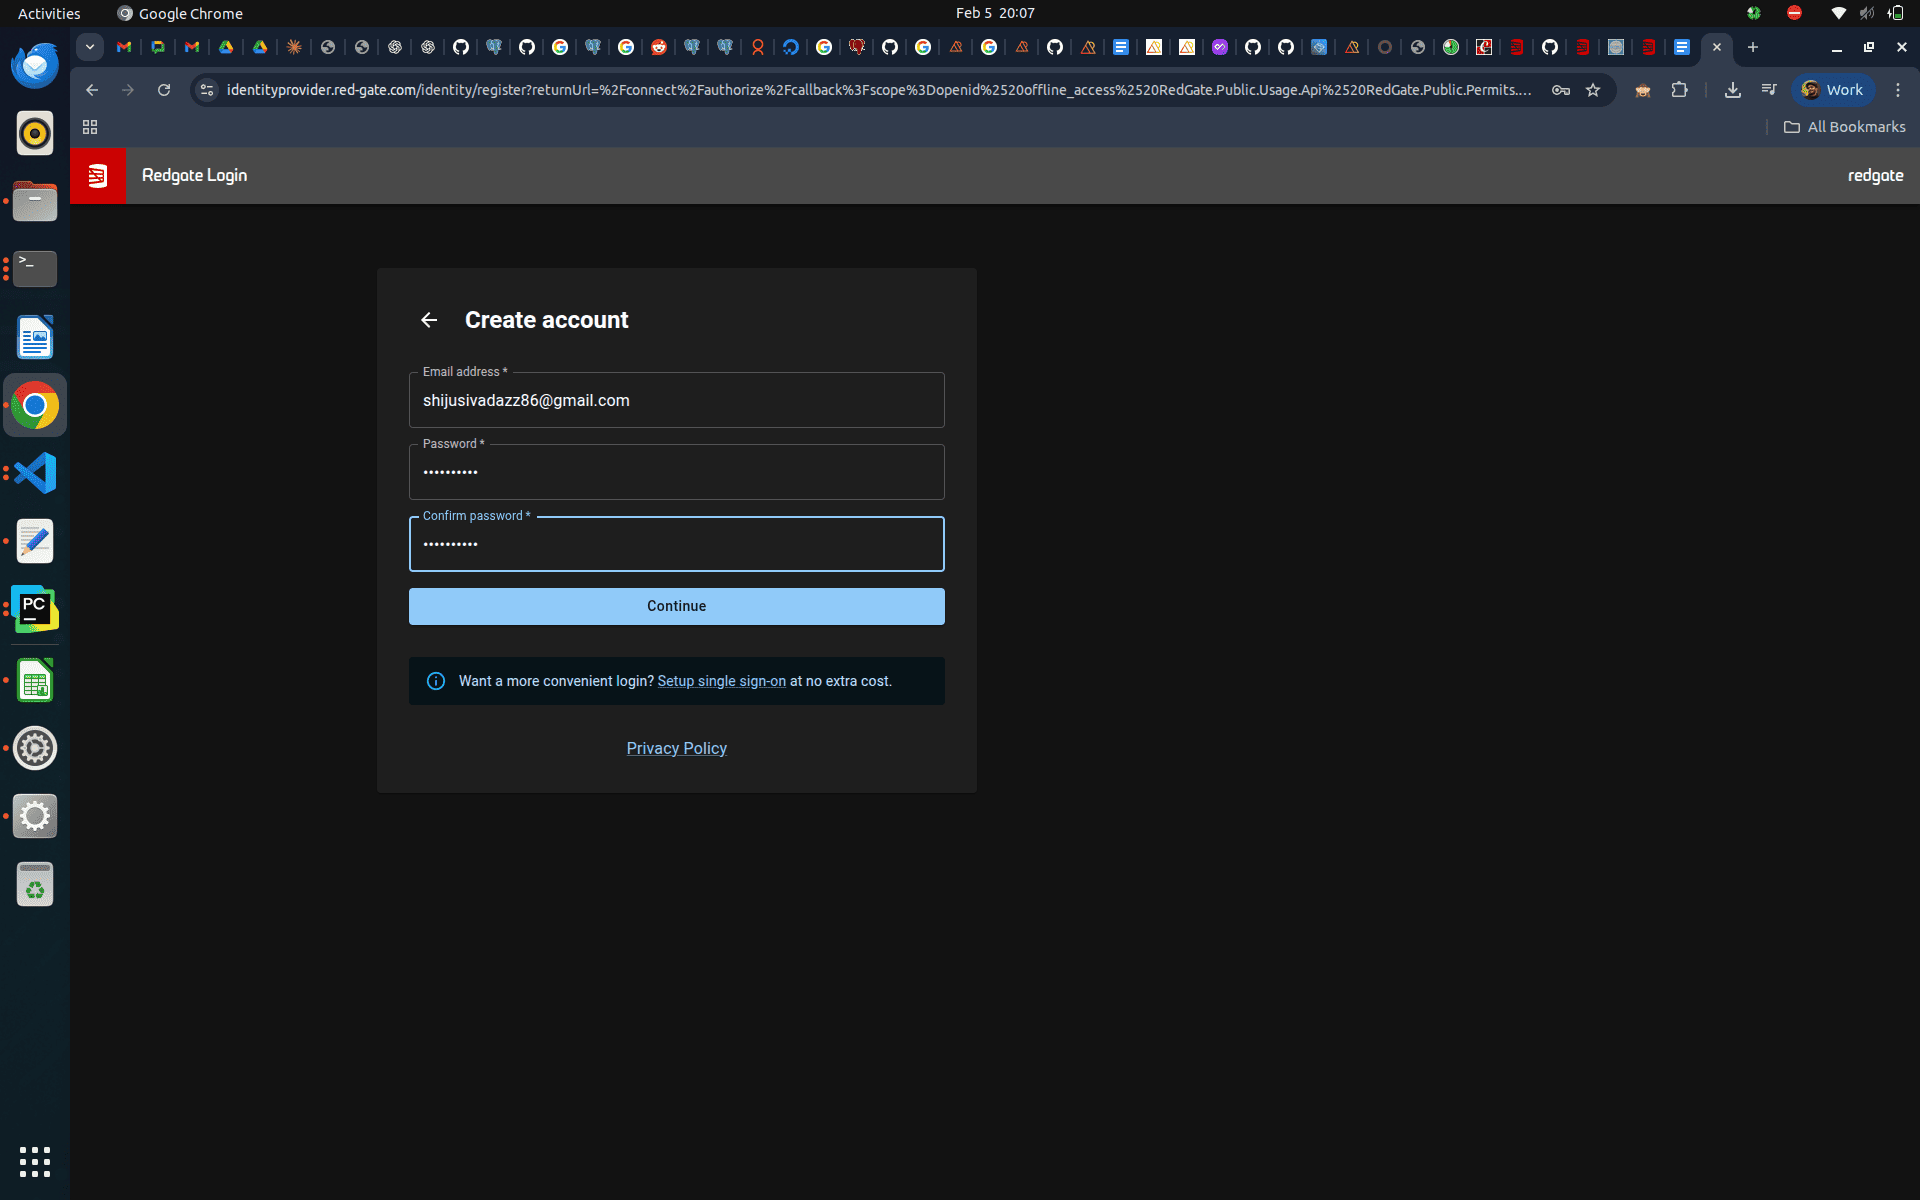The image size is (1920, 1200).
Task: Open the password manager key icon in address bar
Action: click(x=1560, y=90)
